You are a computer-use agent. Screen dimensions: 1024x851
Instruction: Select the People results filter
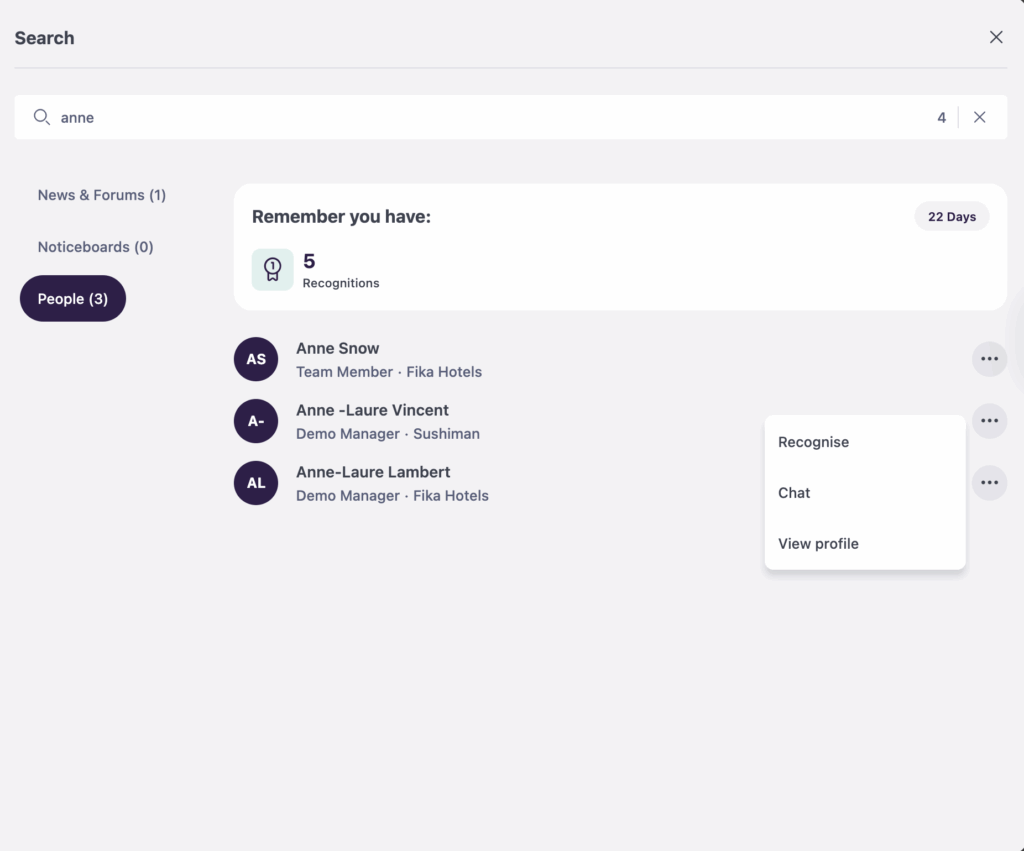73,299
